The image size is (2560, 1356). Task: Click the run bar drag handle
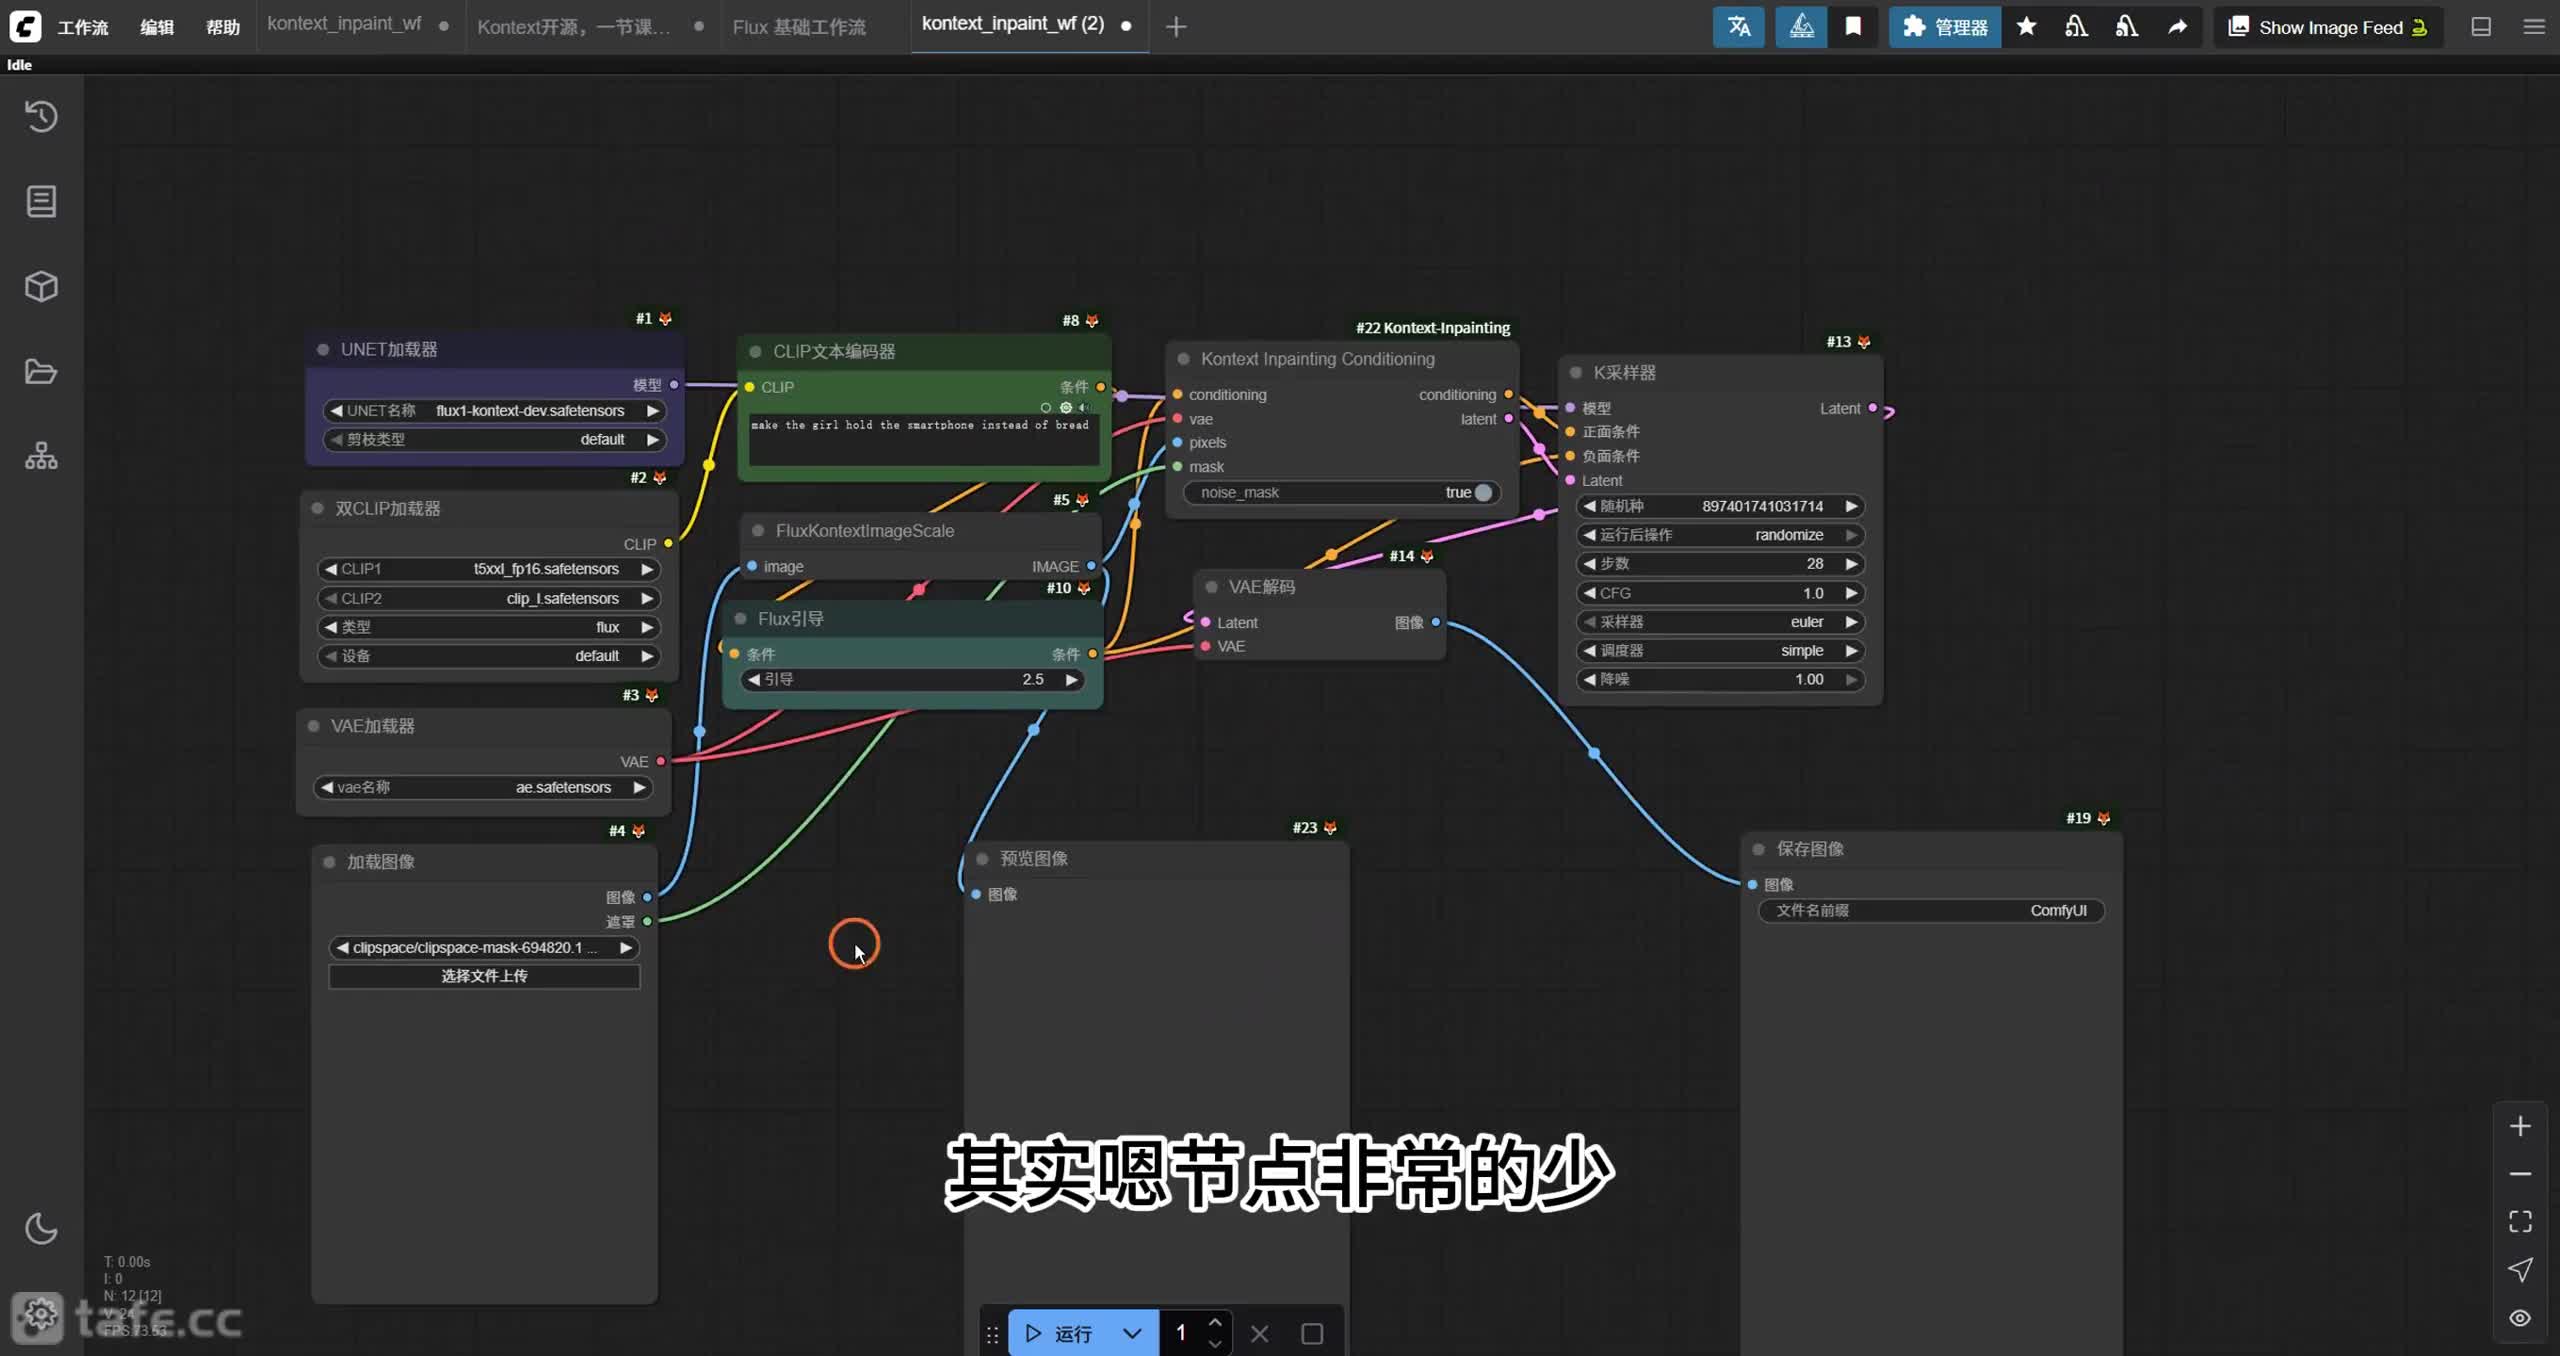click(x=992, y=1334)
